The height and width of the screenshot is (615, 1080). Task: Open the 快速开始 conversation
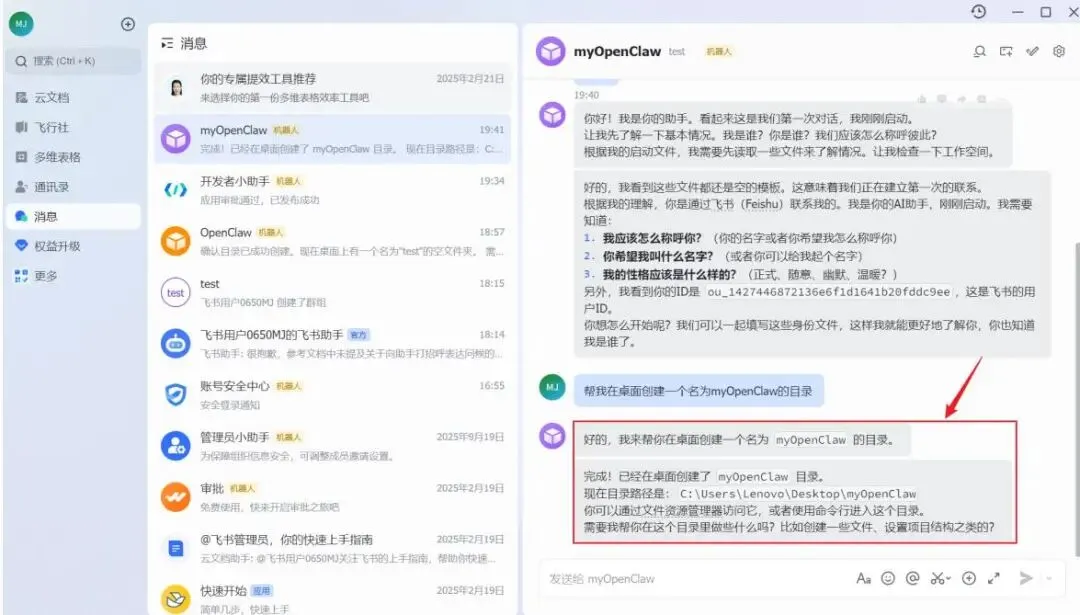(x=333, y=598)
